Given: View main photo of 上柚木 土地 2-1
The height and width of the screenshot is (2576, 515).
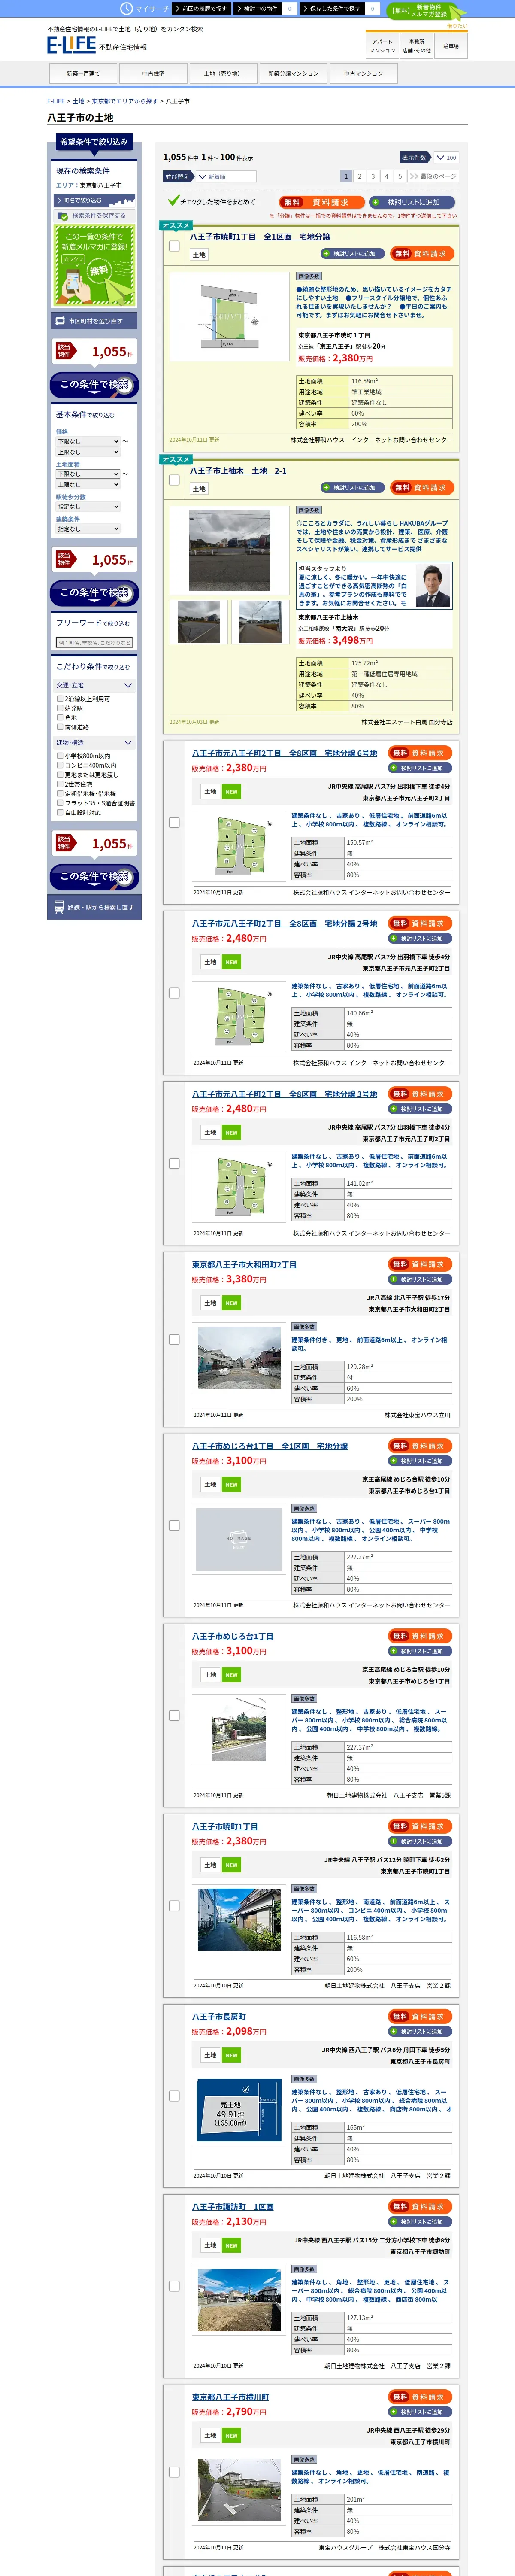Looking at the screenshot, I should click(230, 550).
